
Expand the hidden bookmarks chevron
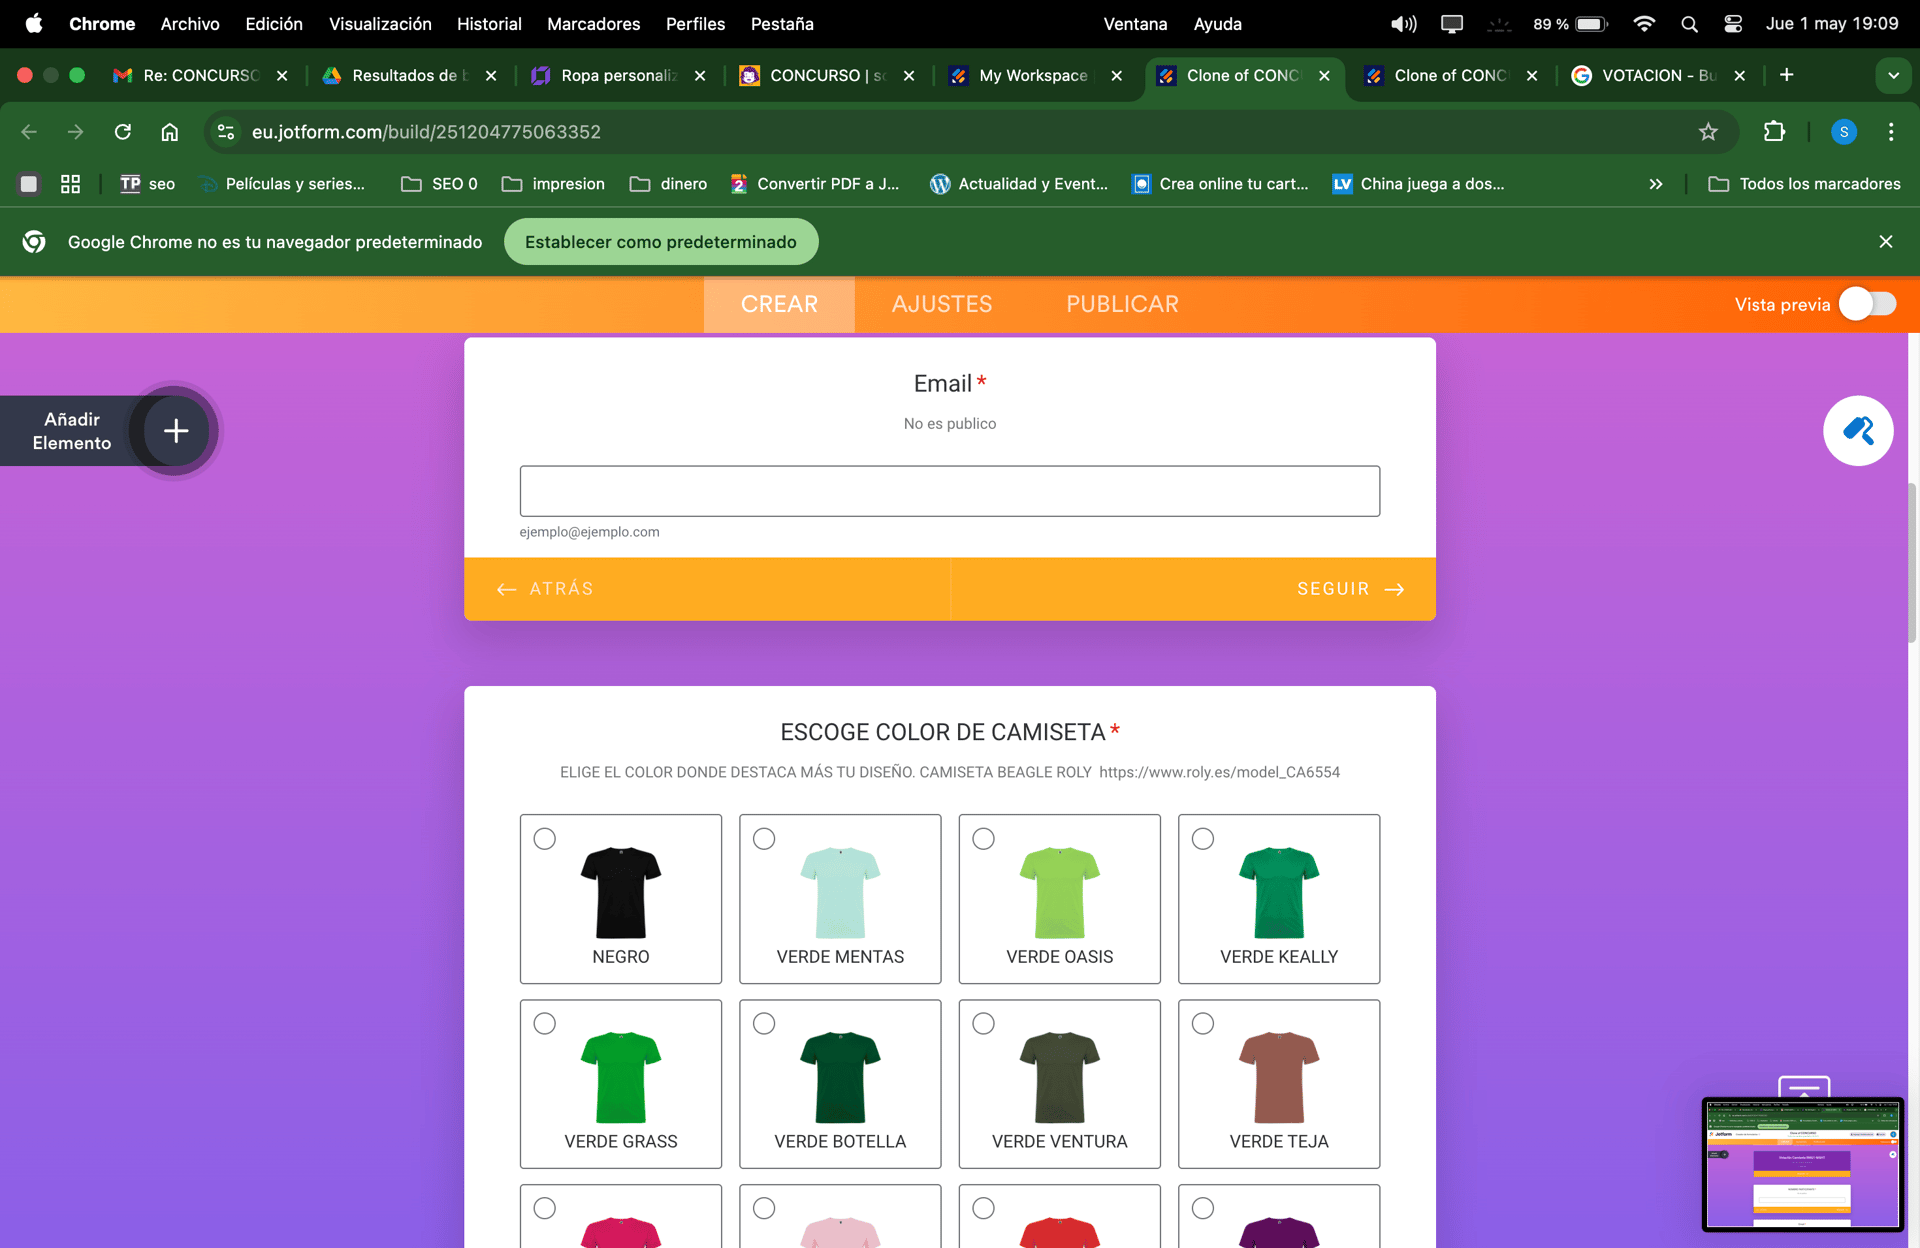(x=1656, y=184)
